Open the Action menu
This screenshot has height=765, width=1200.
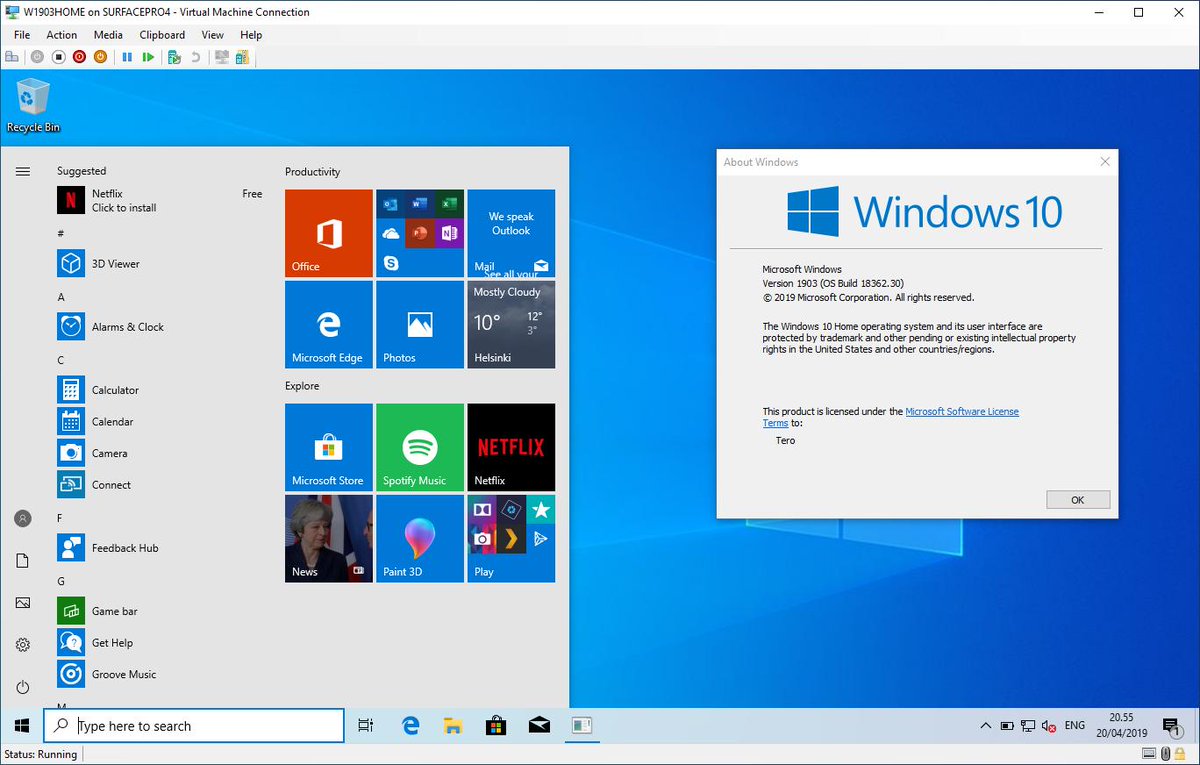(x=61, y=35)
